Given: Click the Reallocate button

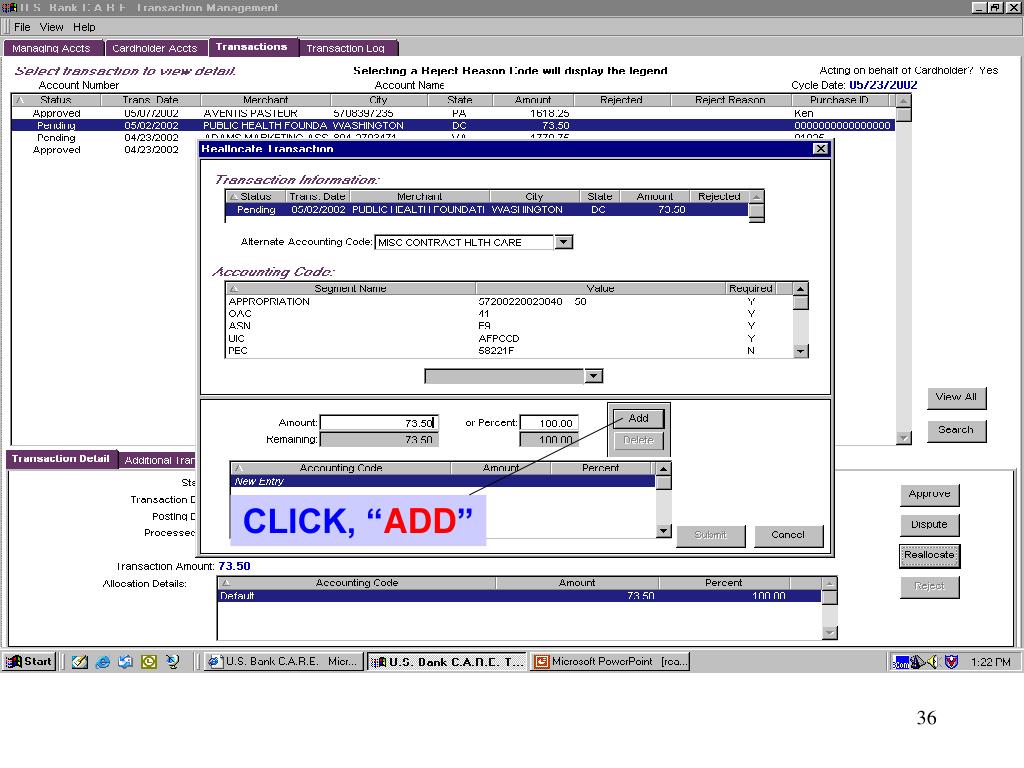Looking at the screenshot, I should pos(929,555).
